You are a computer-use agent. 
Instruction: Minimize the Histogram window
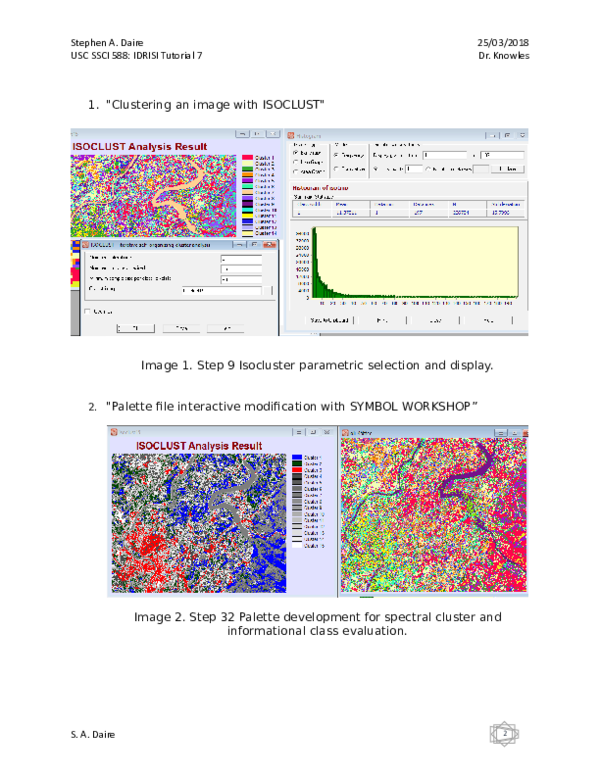pos(493,134)
